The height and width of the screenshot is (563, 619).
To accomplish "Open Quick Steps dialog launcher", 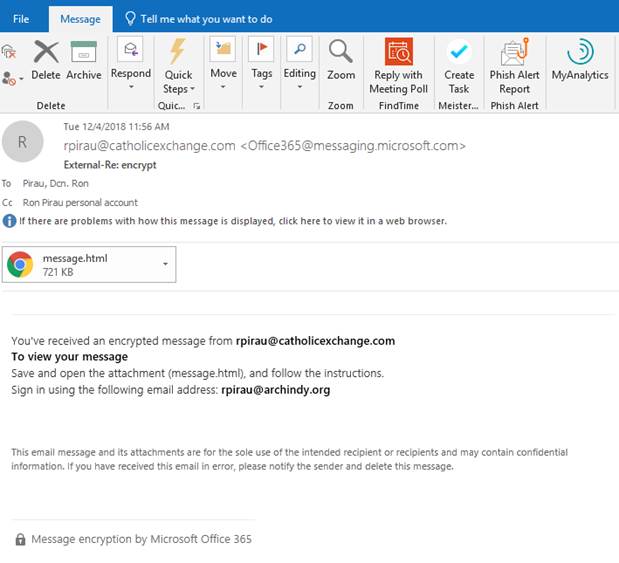I will (196, 106).
